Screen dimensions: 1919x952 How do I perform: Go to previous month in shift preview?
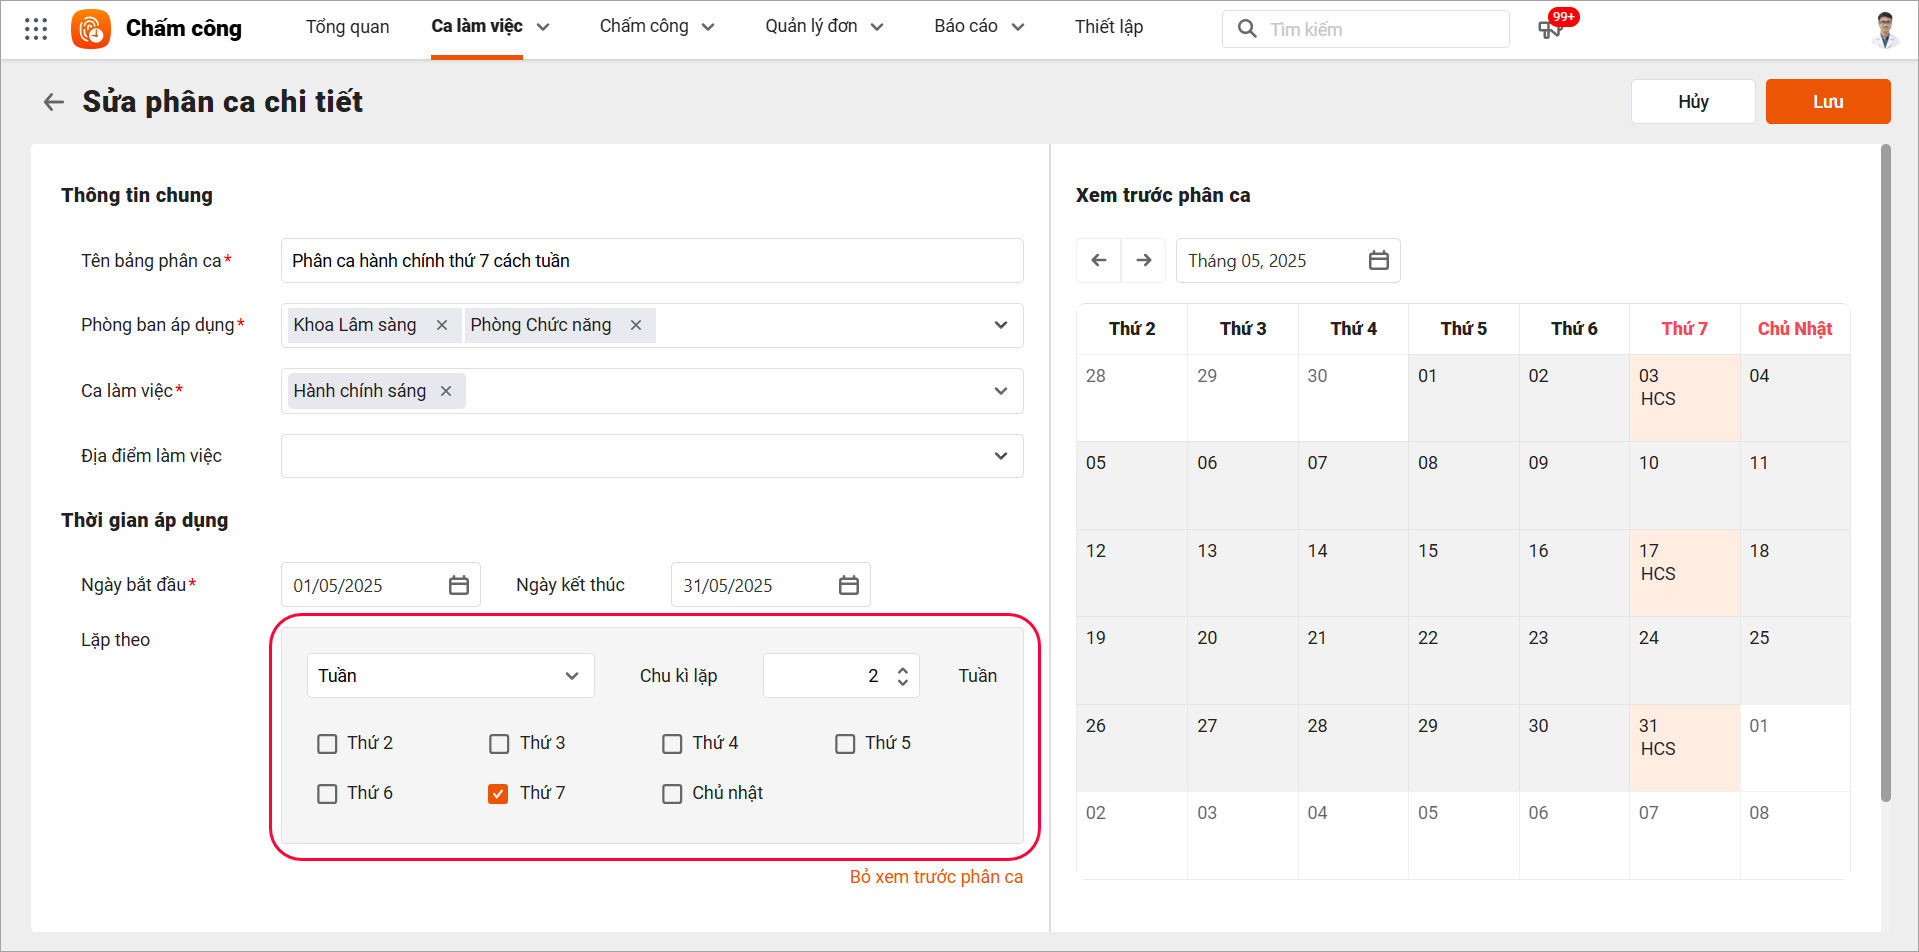pyautogui.click(x=1099, y=261)
